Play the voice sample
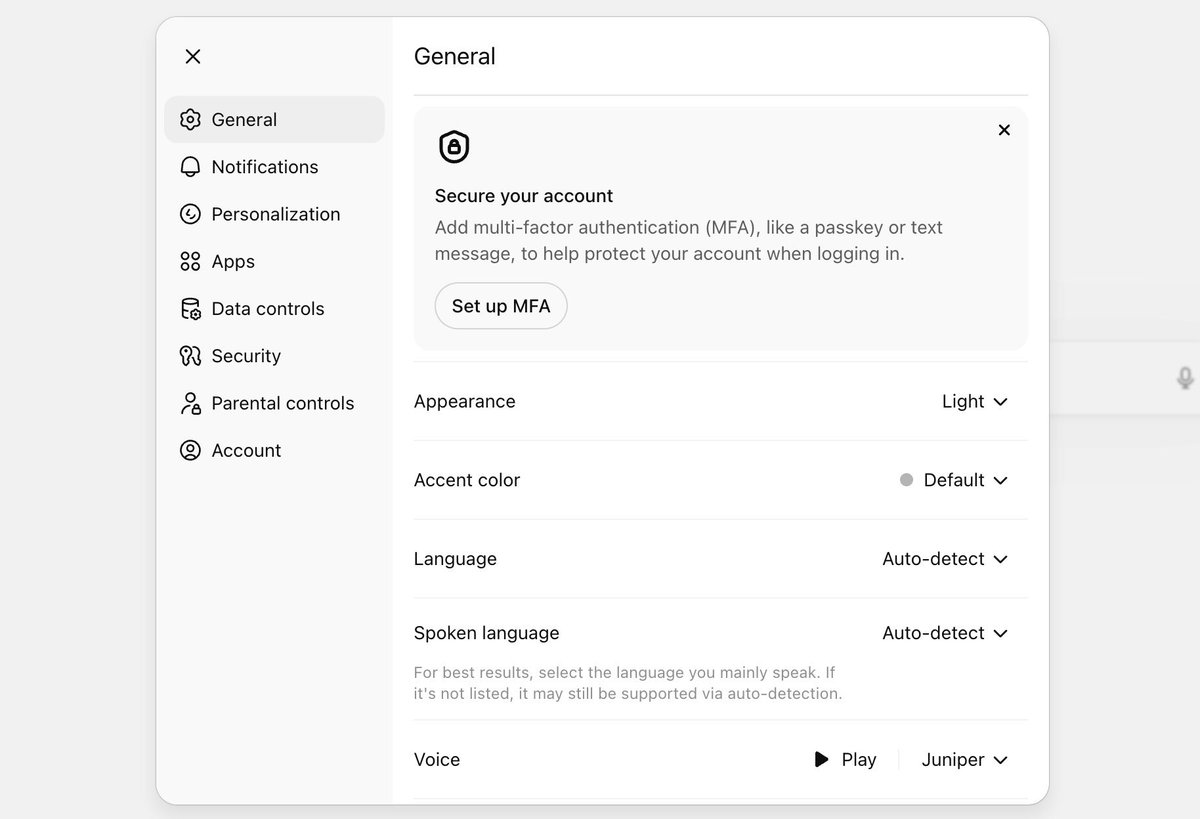 click(x=845, y=760)
